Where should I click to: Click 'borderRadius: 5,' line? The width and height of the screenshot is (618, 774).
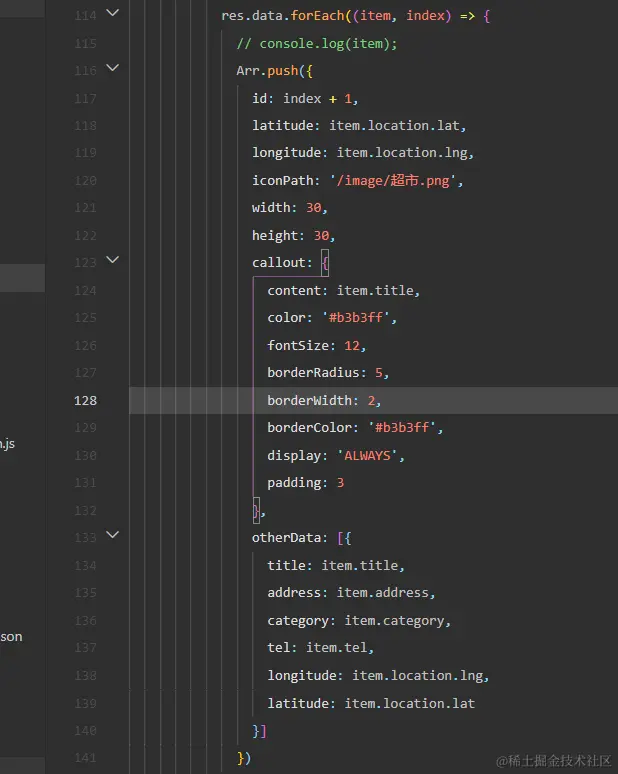point(328,373)
